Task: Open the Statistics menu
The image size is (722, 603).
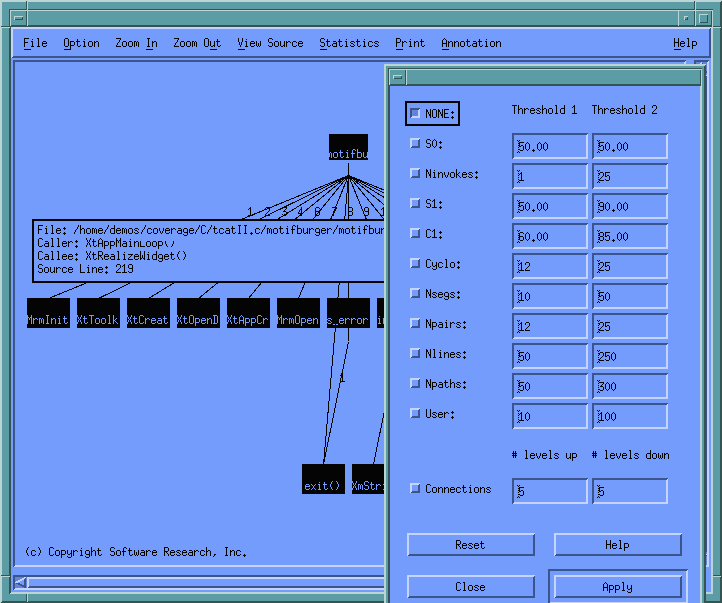Action: click(349, 43)
